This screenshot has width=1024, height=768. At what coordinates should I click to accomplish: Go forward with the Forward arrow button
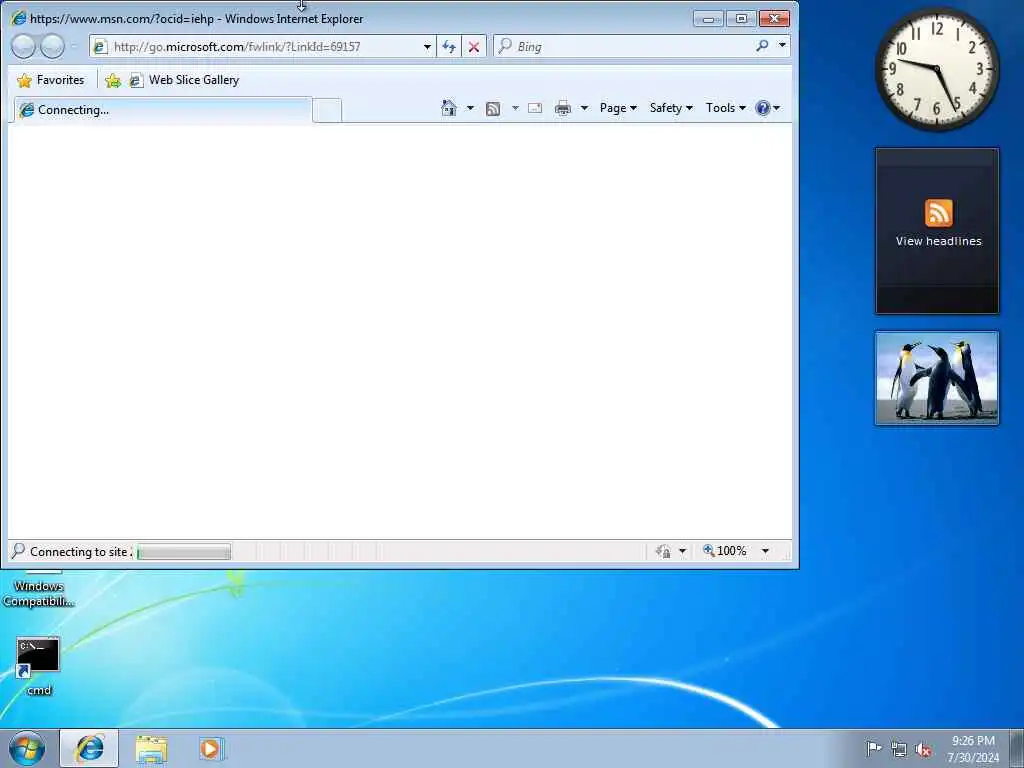pos(53,46)
